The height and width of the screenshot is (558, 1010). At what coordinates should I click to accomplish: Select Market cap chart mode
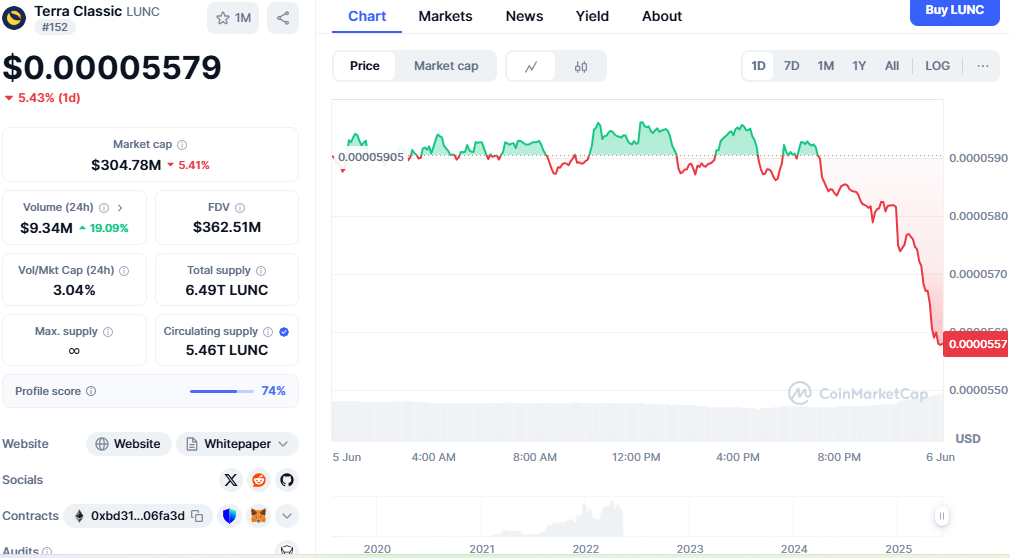coord(446,66)
